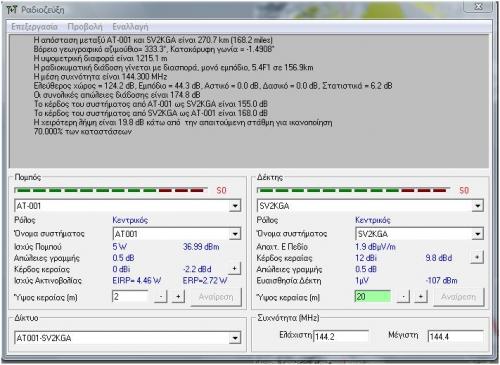The height and width of the screenshot is (365, 500).
Task: Click the receiver gain value 12 dBi
Action: 366,258
